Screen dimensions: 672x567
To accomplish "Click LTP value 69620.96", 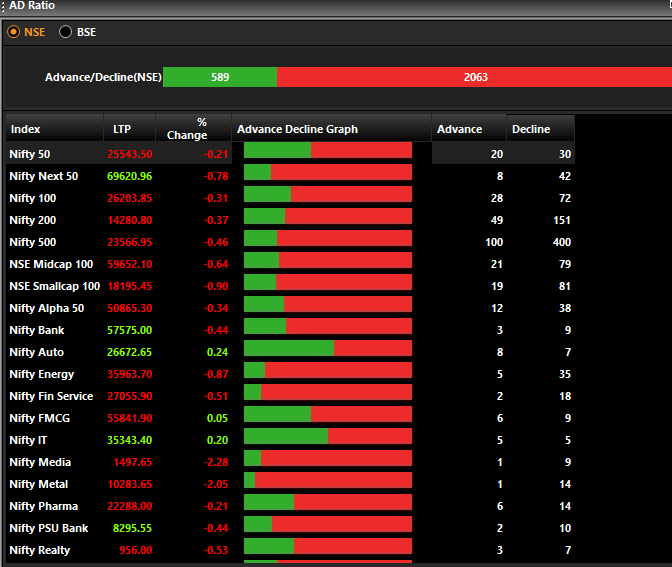I will pyautogui.click(x=129, y=176).
